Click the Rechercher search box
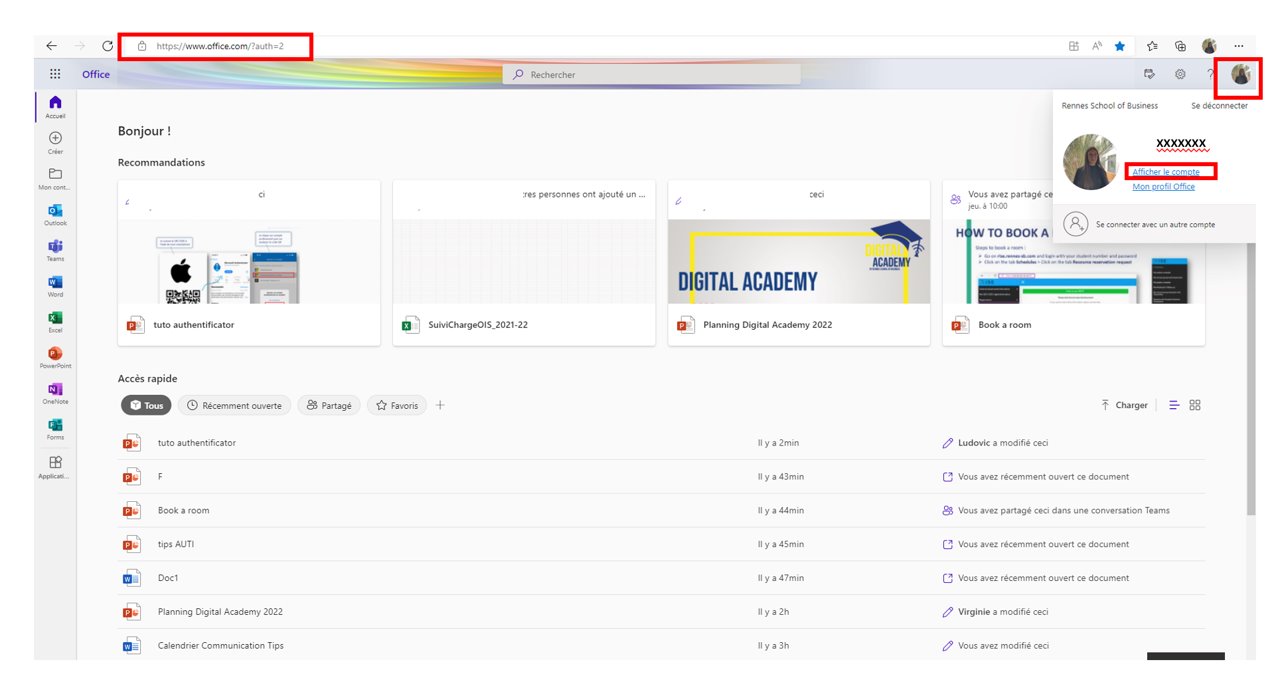1280x694 pixels. pyautogui.click(x=652, y=74)
